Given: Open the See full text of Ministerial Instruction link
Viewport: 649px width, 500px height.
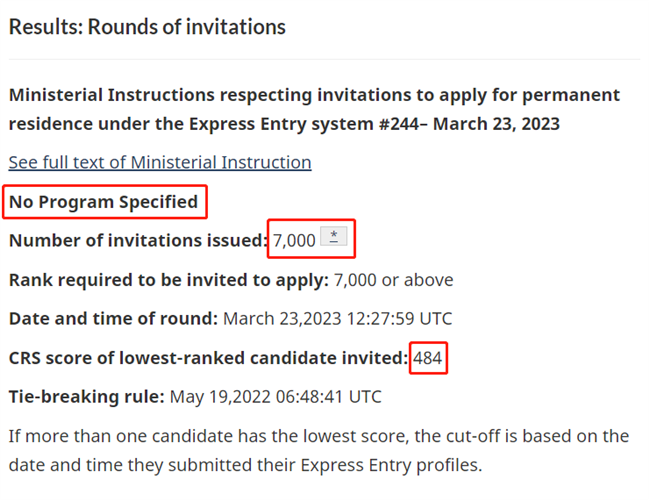Looking at the screenshot, I should [x=160, y=162].
